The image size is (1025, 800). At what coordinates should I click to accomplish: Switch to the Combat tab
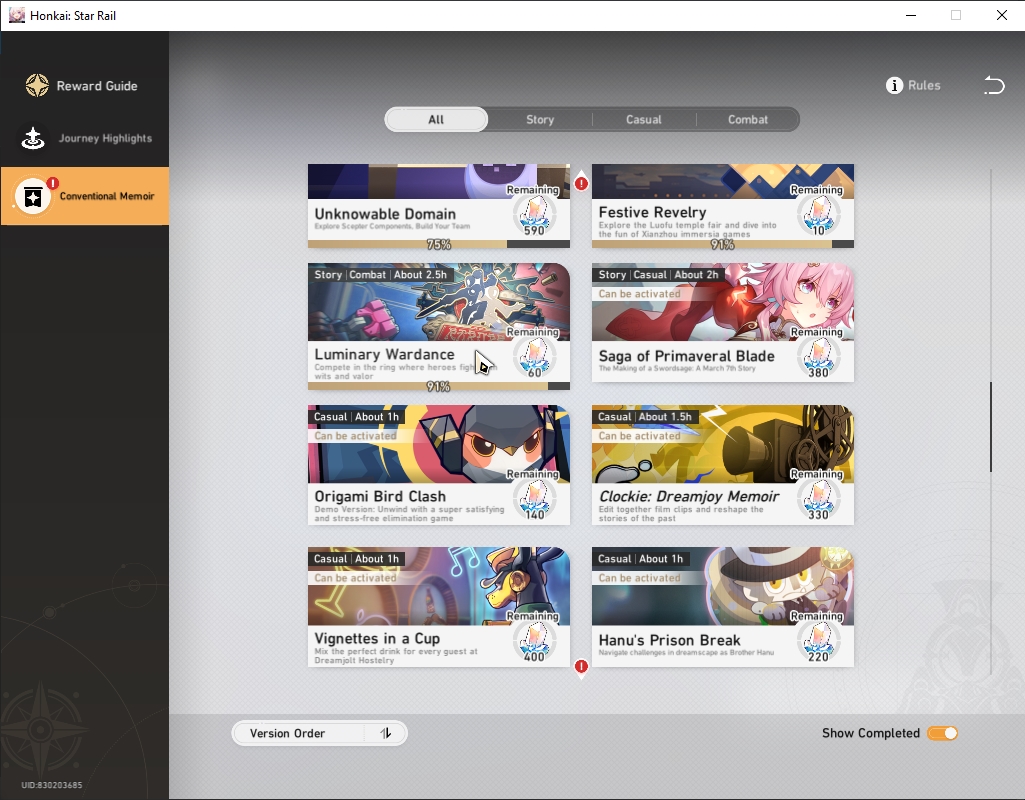tap(748, 120)
